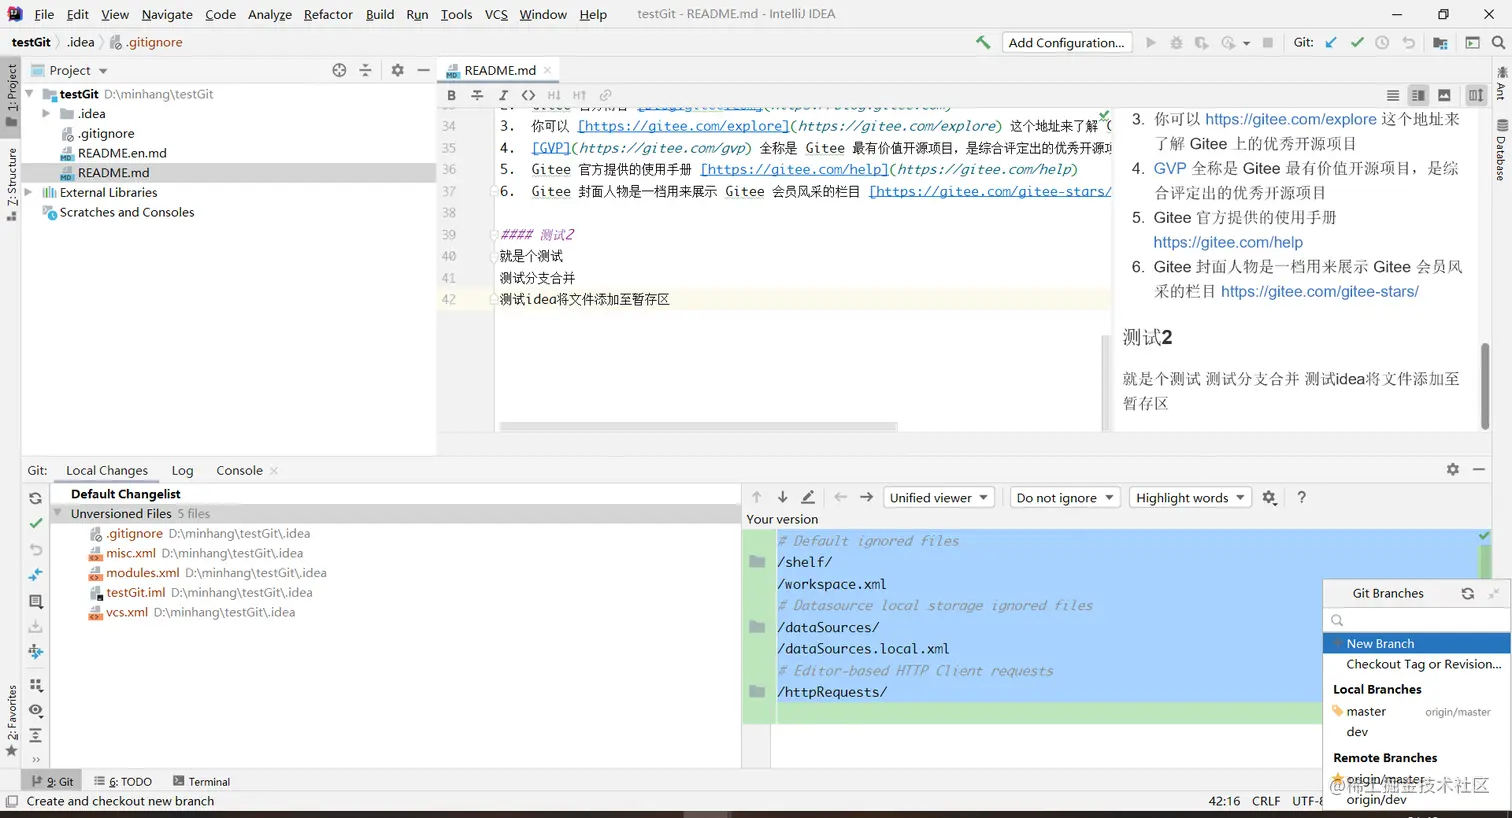Refresh the Git Branches popup
The width and height of the screenshot is (1512, 818).
(x=1467, y=593)
